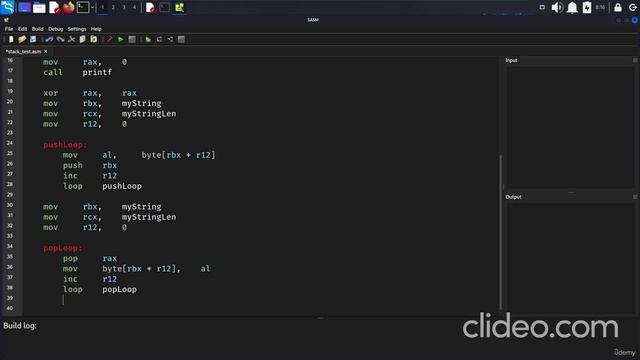Open the volume control in the tray
The width and height of the screenshot is (640, 360).
(557, 7)
